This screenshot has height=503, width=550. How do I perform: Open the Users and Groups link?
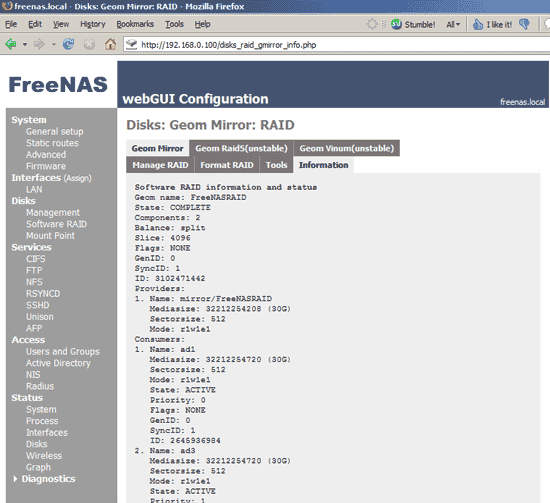click(x=62, y=351)
